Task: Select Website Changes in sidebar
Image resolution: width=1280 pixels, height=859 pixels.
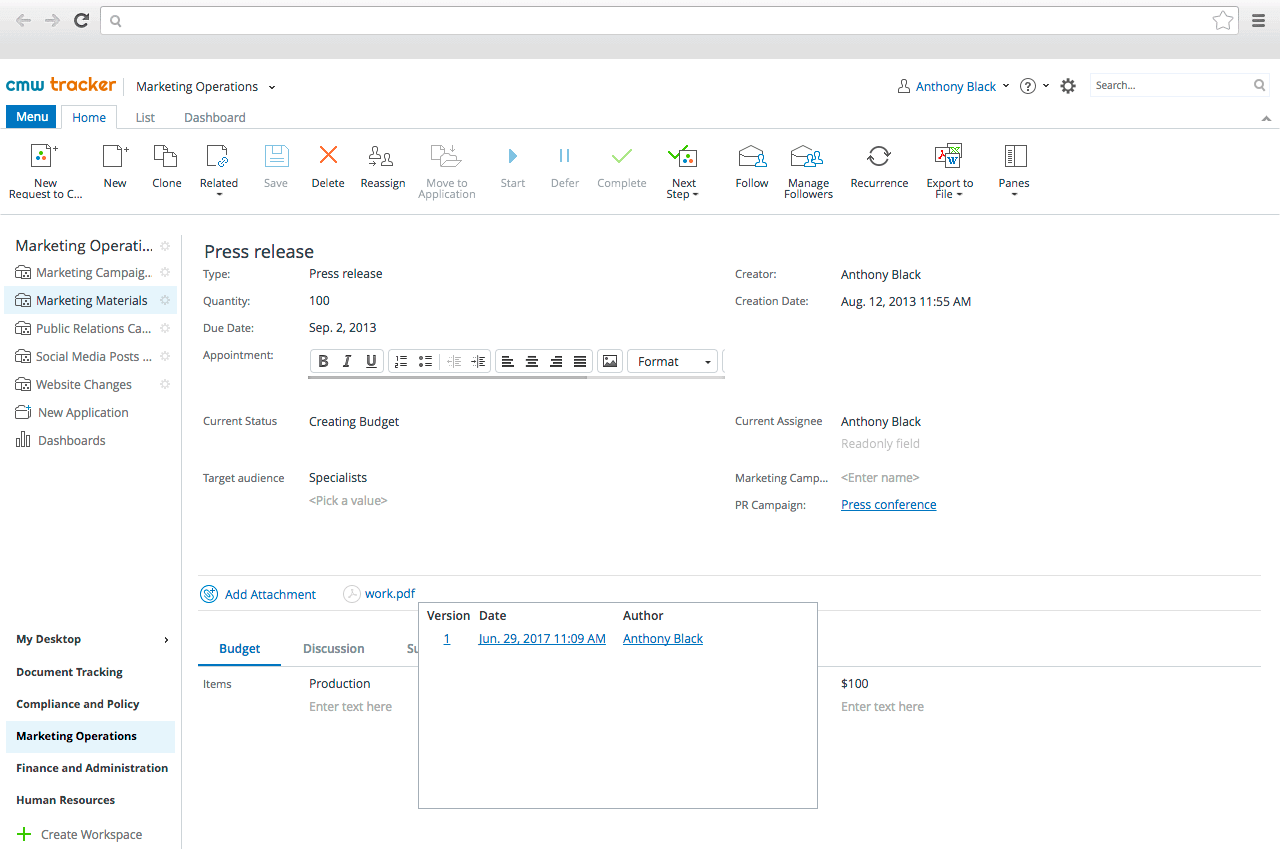Action: pyautogui.click(x=84, y=385)
